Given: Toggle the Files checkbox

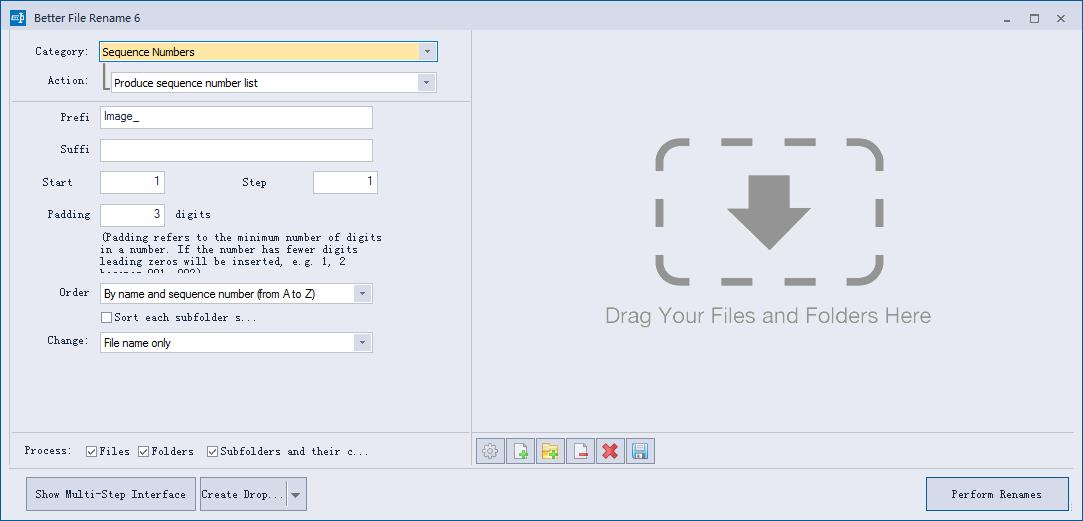Looking at the screenshot, I should click(91, 452).
